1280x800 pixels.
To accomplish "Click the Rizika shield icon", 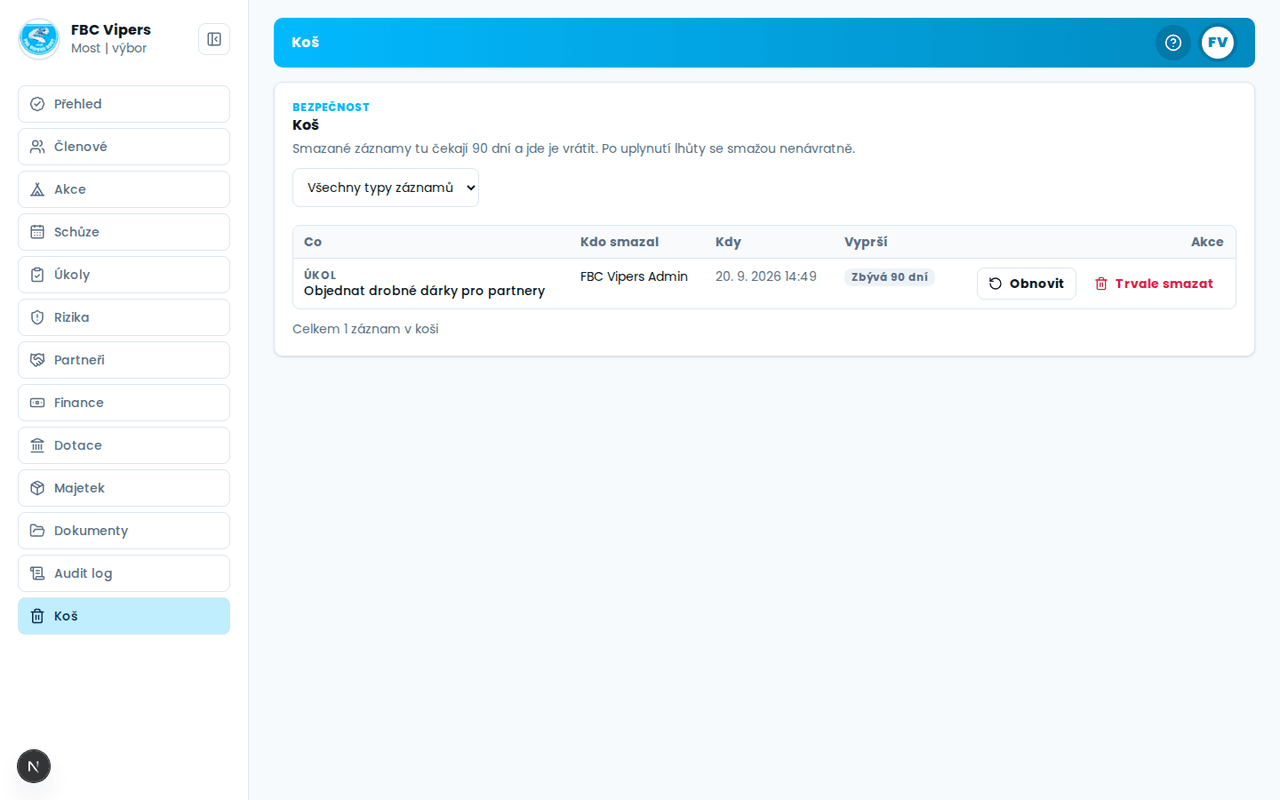I will click(37, 318).
